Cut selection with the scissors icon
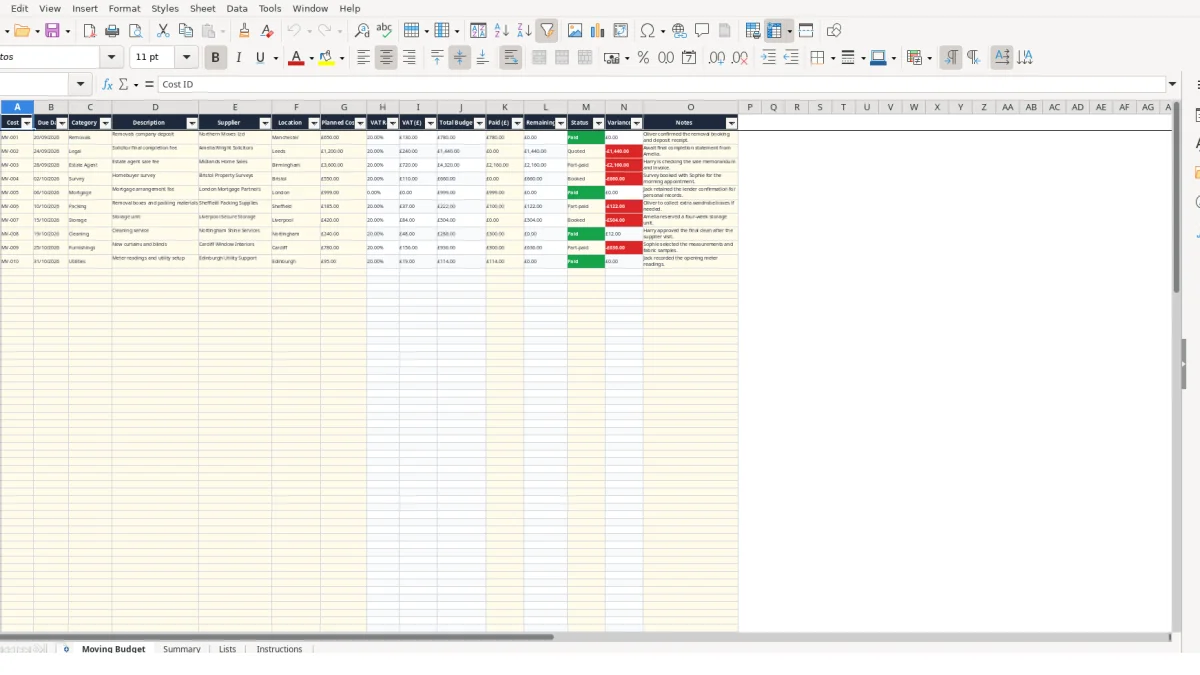This screenshot has height=675, width=1200. 163,31
